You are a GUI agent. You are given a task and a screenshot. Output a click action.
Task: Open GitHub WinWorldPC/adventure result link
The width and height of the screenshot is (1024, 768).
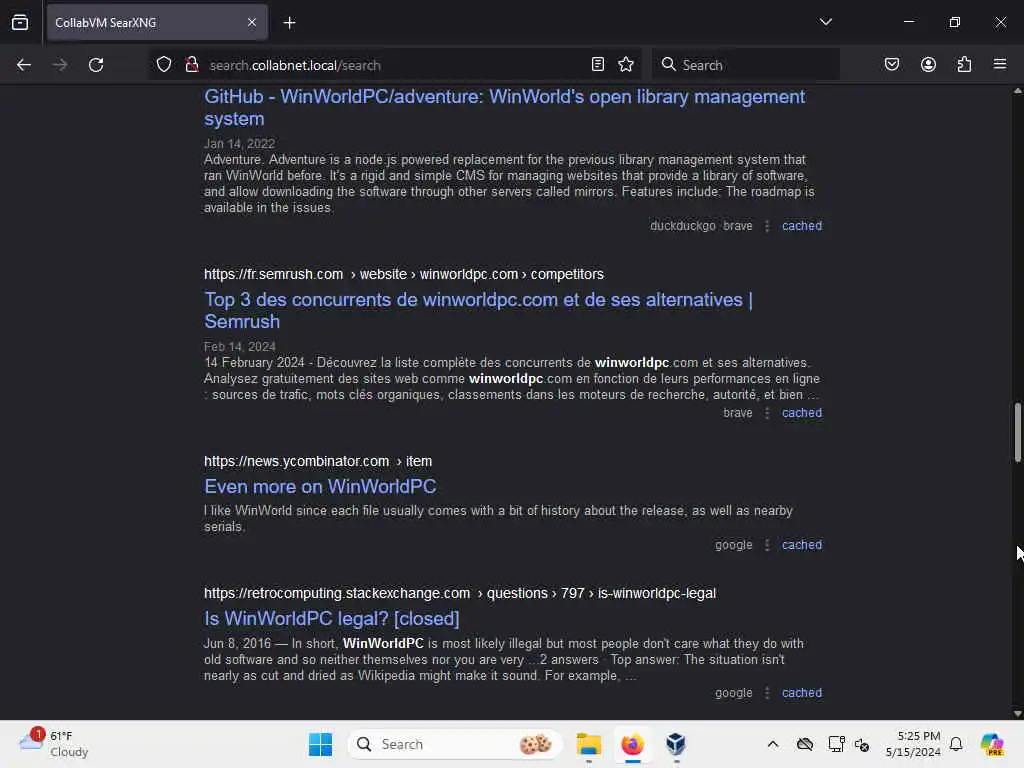click(x=504, y=108)
